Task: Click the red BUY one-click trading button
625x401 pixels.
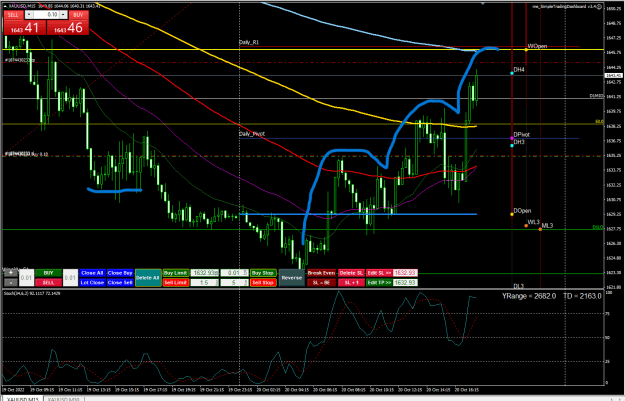Action: [x=78, y=15]
